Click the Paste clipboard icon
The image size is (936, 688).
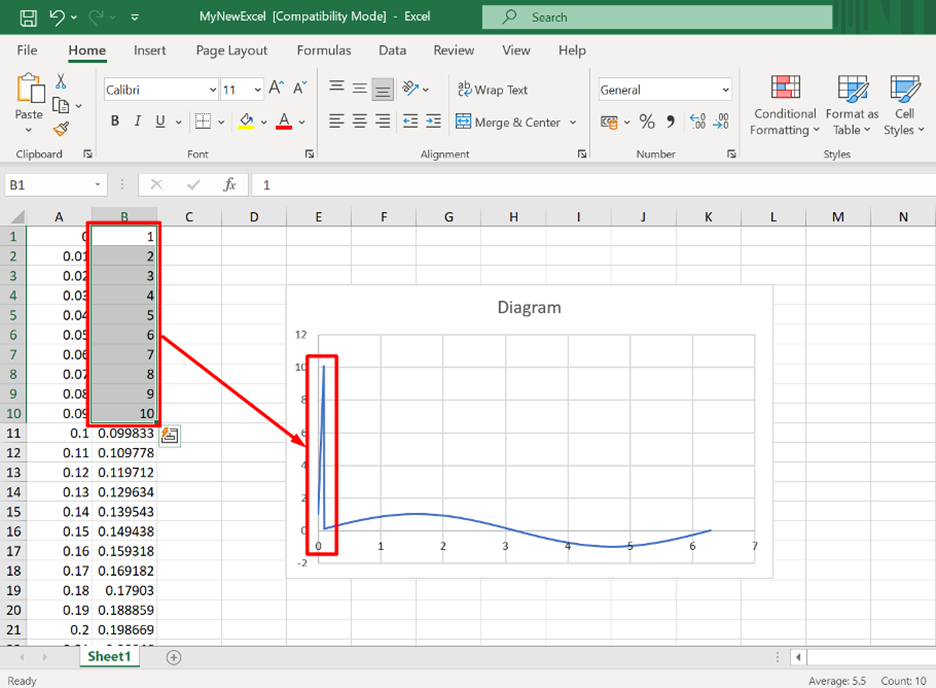click(30, 88)
